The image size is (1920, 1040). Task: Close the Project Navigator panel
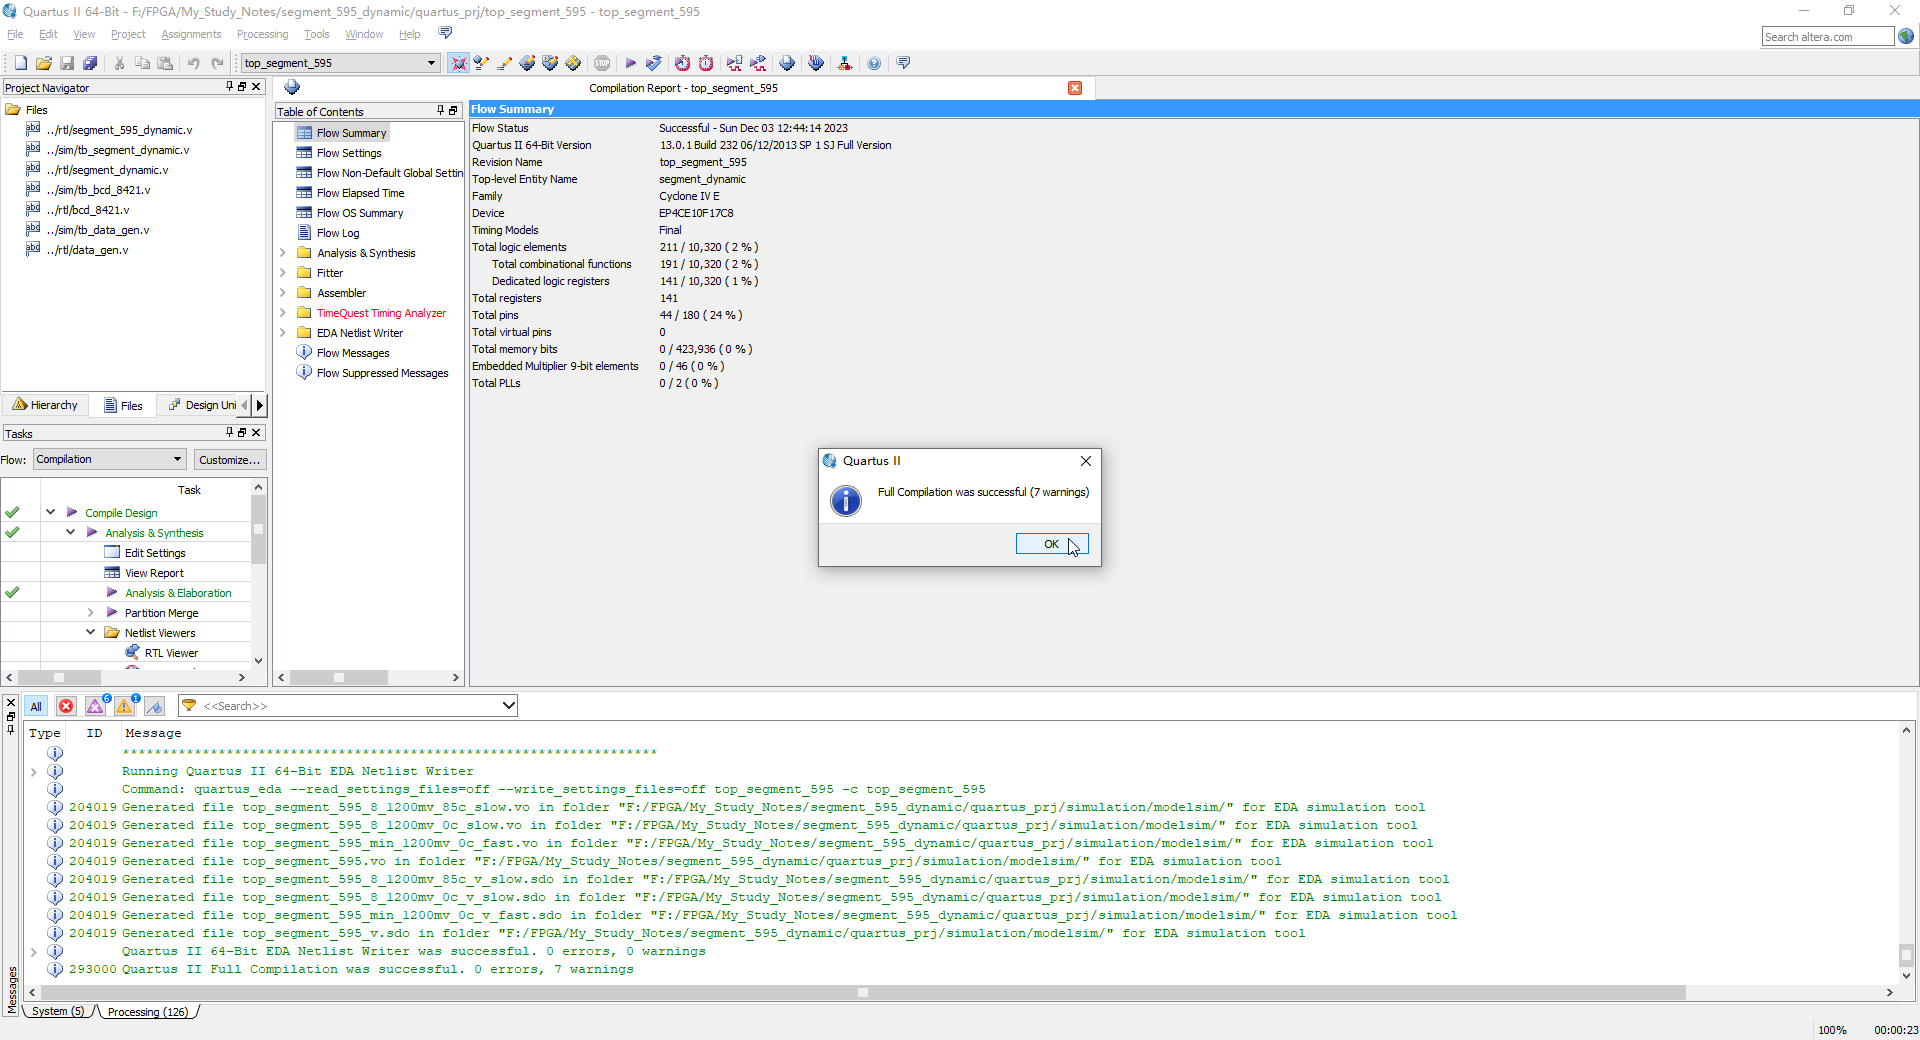(256, 87)
